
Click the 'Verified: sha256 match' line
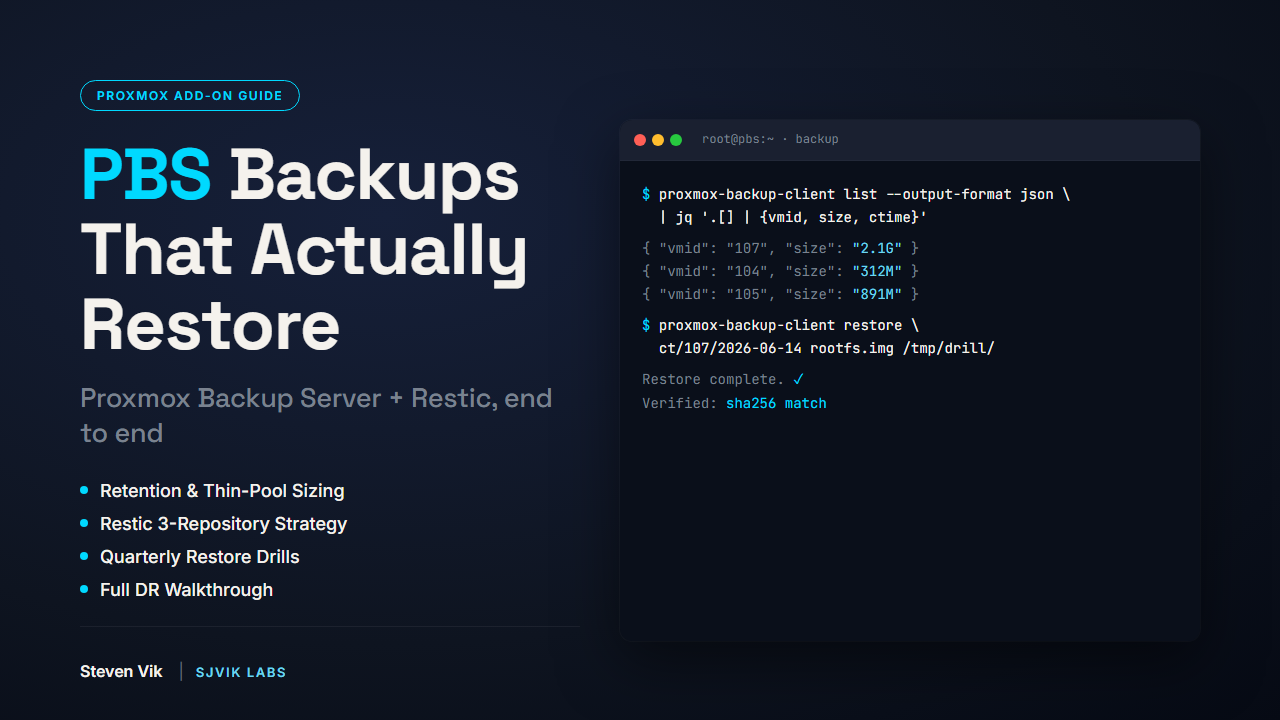pos(734,403)
